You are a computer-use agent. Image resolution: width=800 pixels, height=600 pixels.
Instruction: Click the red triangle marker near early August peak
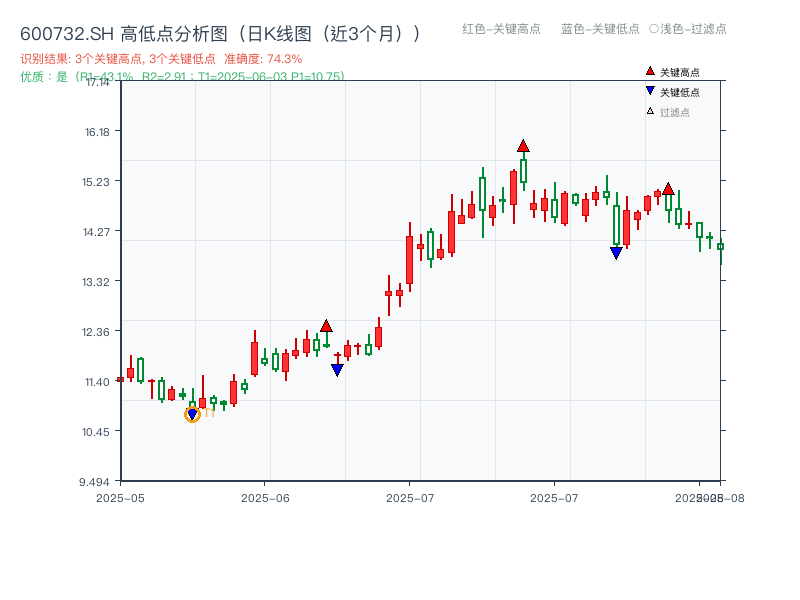pyautogui.click(x=668, y=186)
